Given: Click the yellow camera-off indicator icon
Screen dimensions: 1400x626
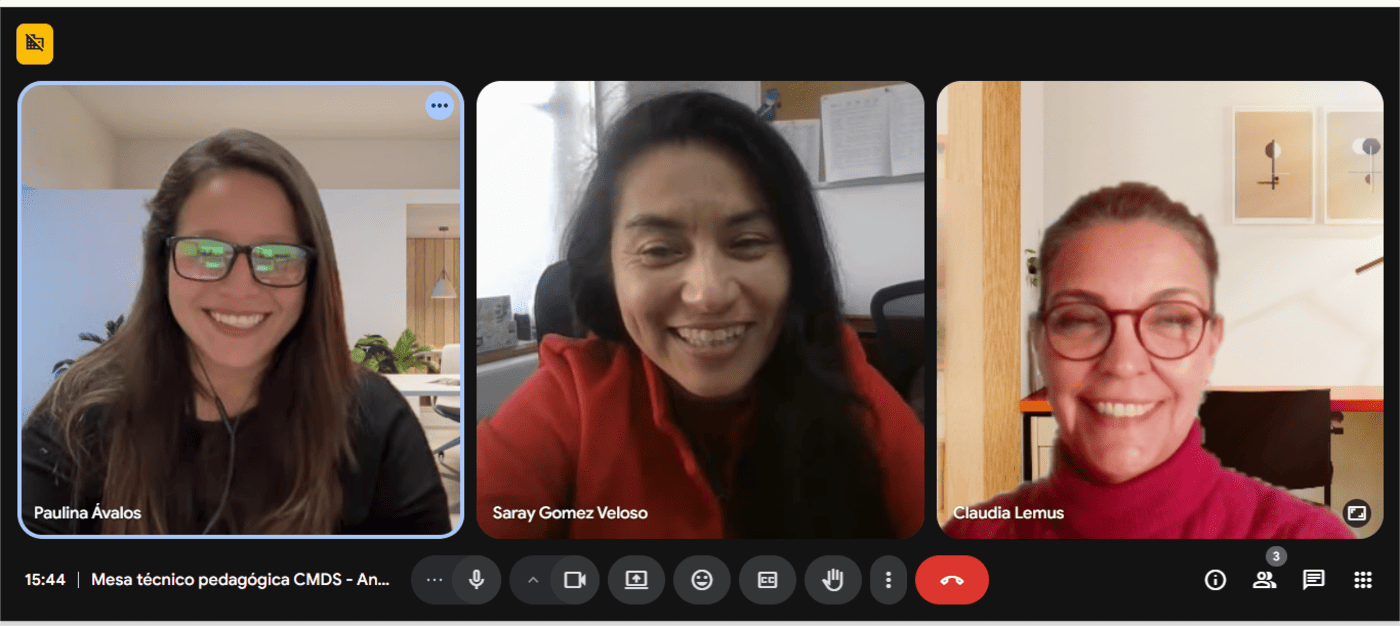Looking at the screenshot, I should pyautogui.click(x=35, y=43).
